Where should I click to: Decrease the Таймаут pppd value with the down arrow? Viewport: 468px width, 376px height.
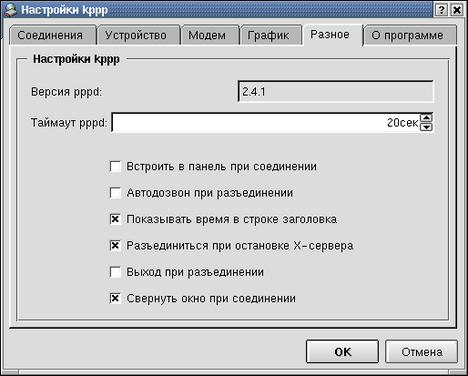click(x=426, y=127)
